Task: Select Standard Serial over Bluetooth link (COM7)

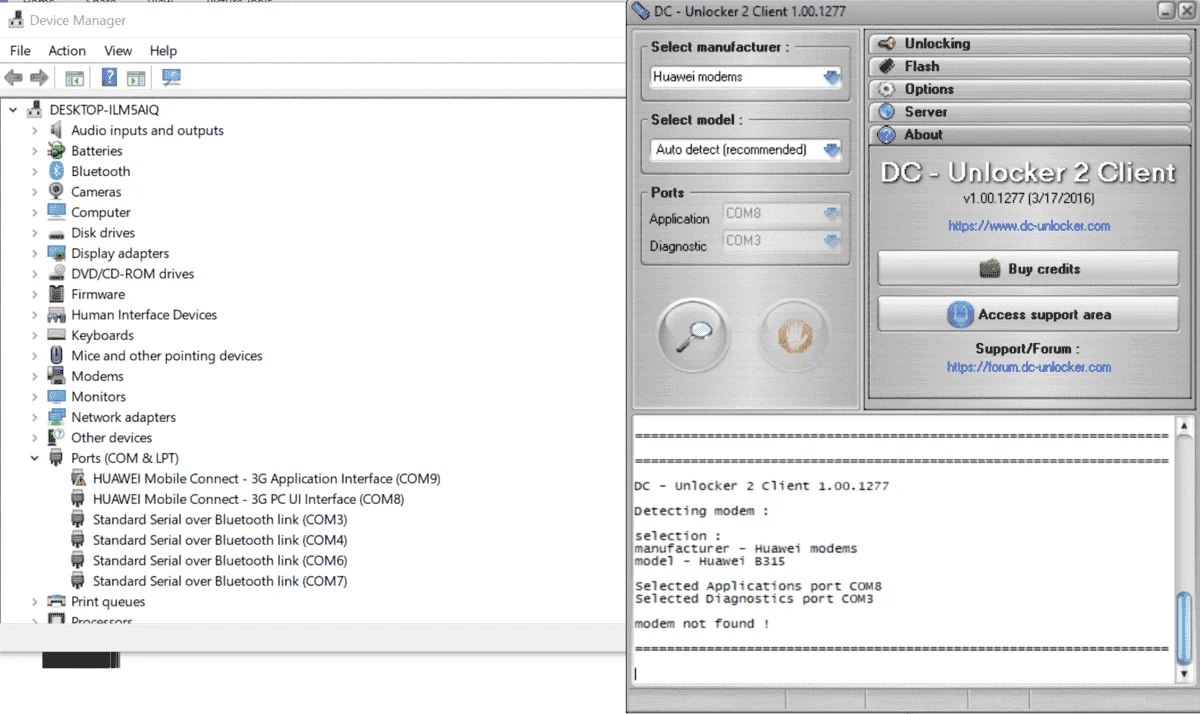Action: tap(220, 581)
